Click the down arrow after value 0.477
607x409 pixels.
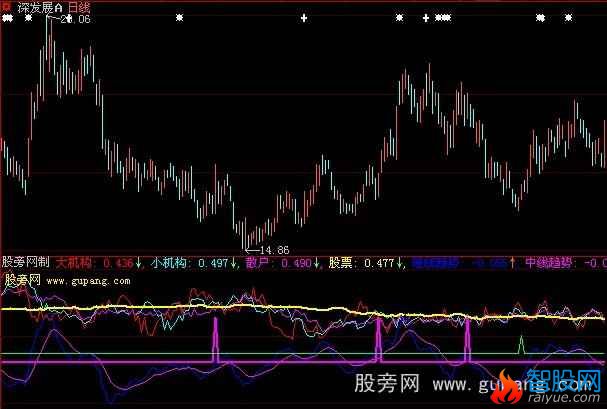[x=400, y=263]
